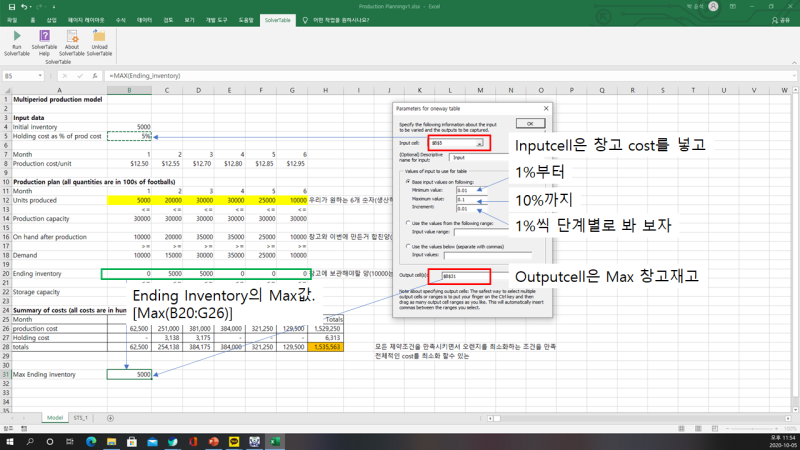Open Microsoft Store from taskbar
800x450 pixels.
pos(132,442)
